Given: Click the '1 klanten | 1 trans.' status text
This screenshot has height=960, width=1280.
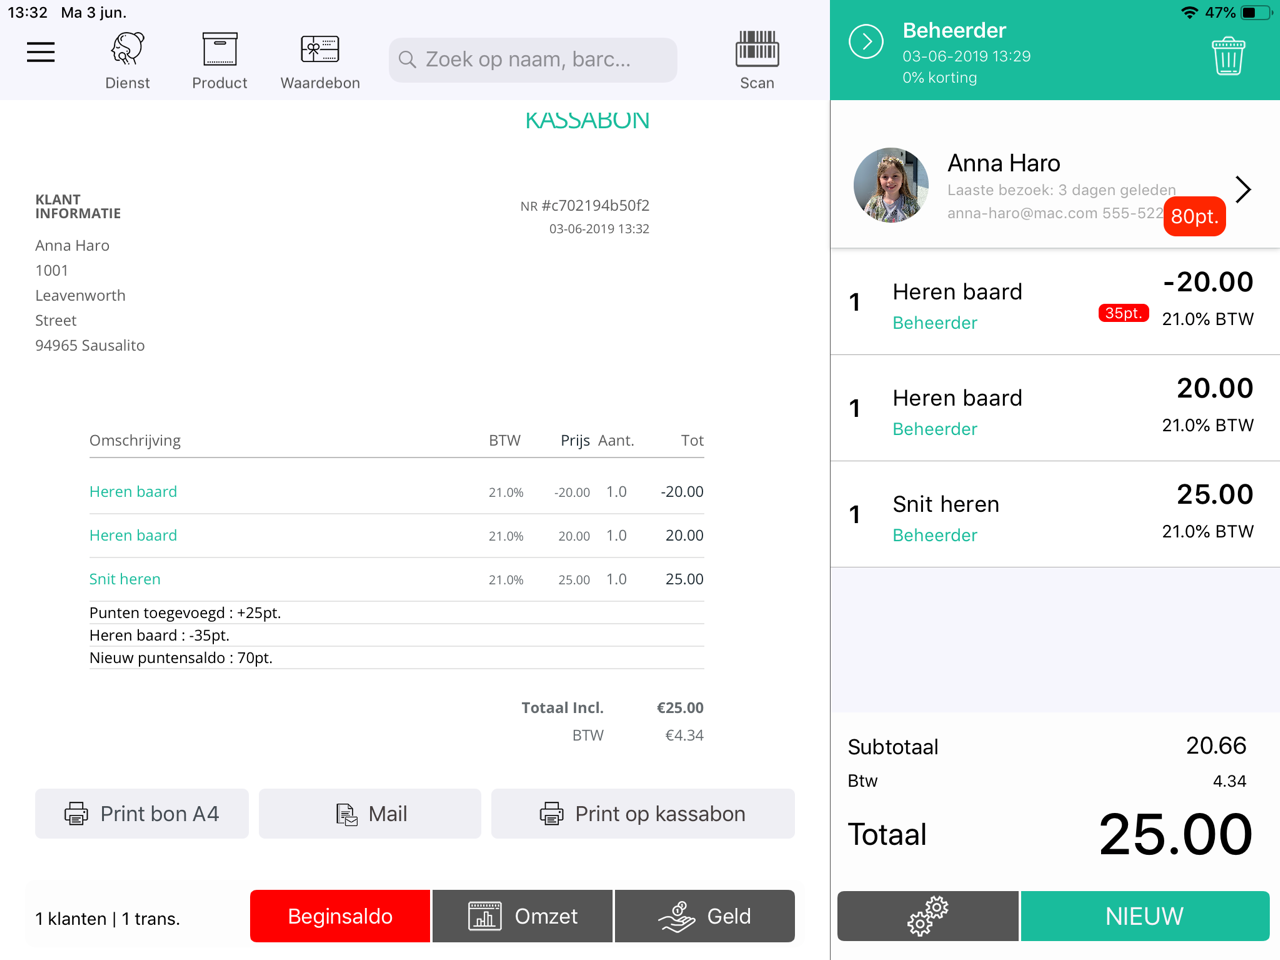Looking at the screenshot, I should 108,919.
